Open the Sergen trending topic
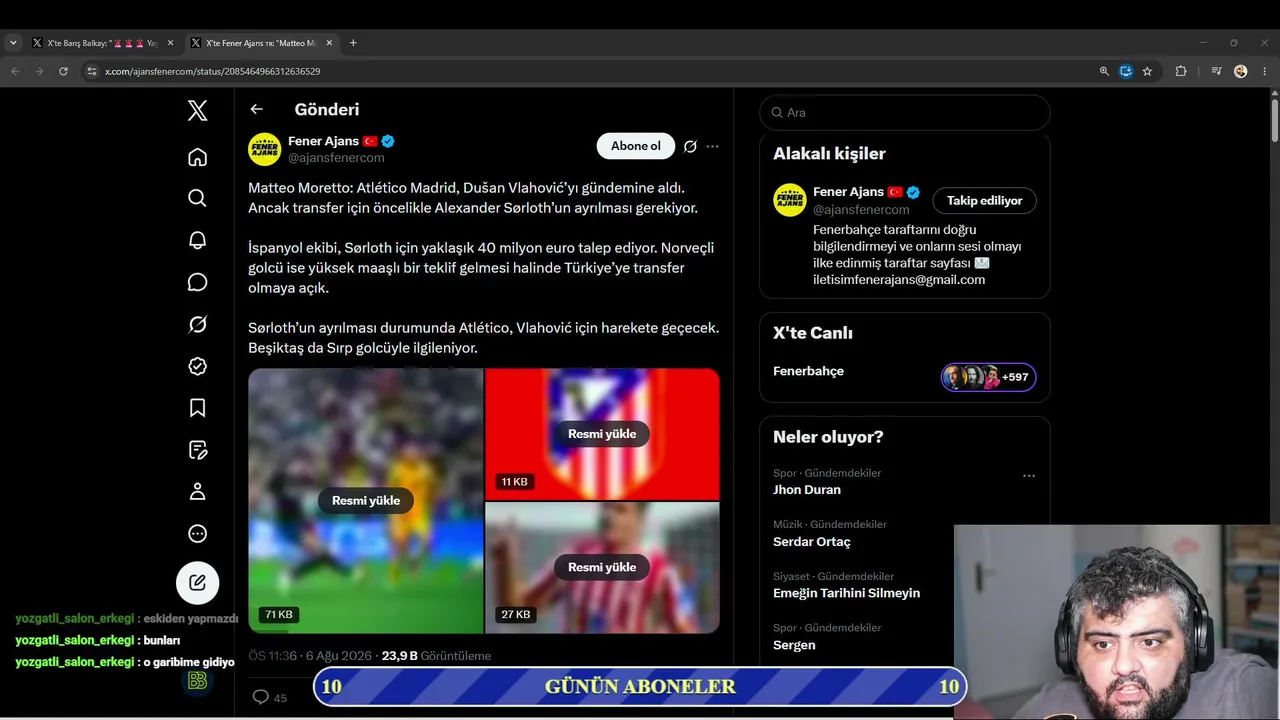This screenshot has width=1280, height=720. (x=794, y=645)
